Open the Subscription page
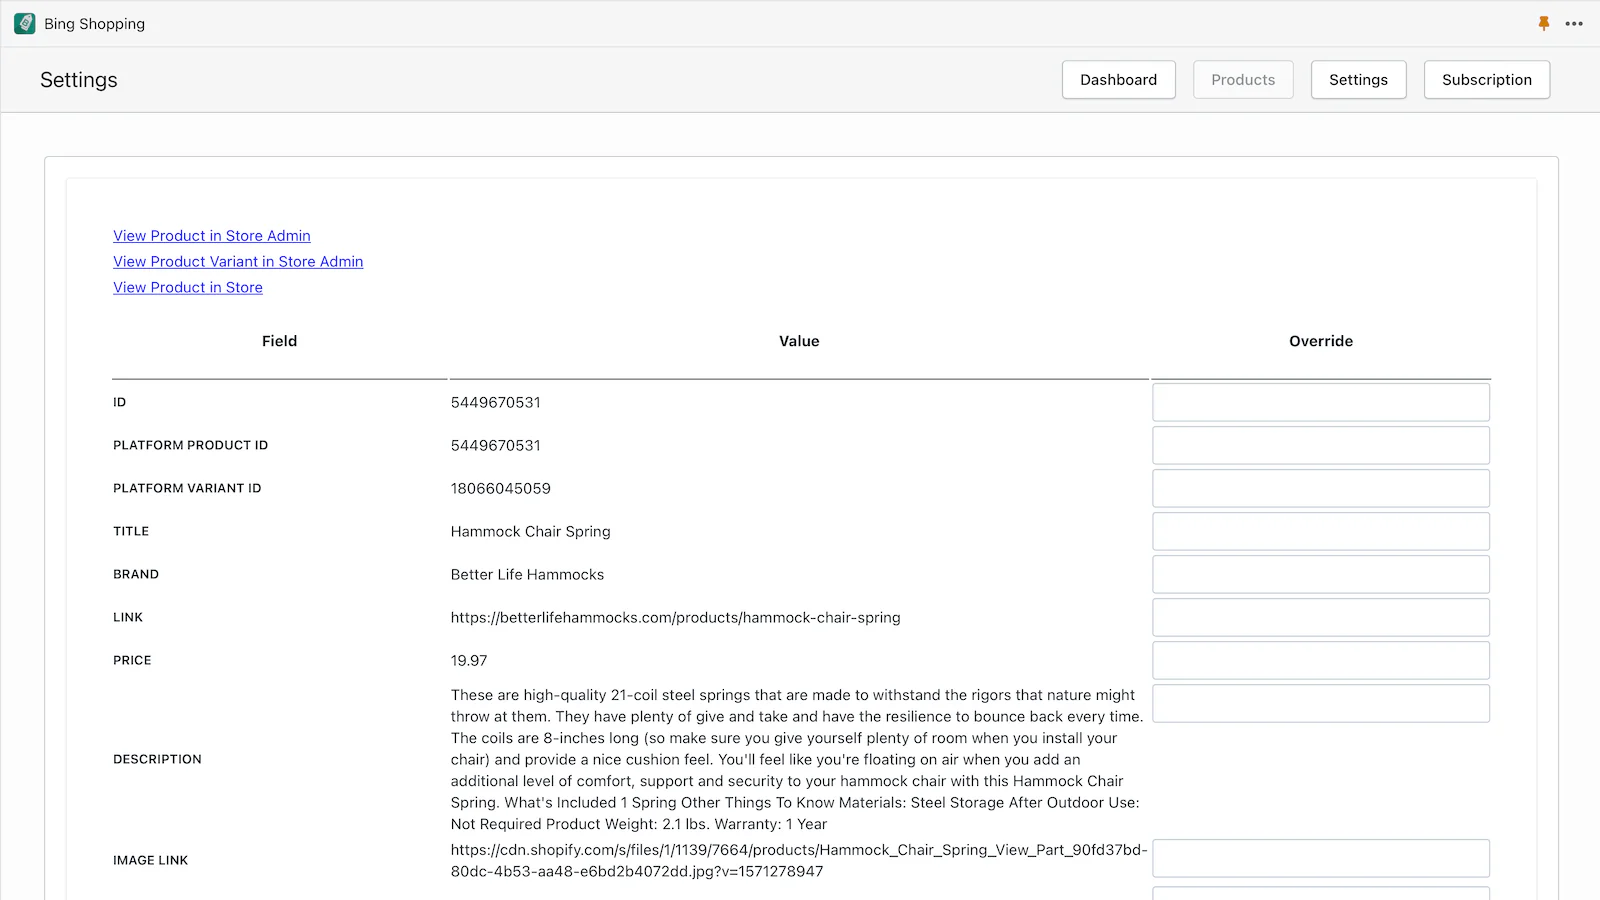The image size is (1600, 900). 1486,80
